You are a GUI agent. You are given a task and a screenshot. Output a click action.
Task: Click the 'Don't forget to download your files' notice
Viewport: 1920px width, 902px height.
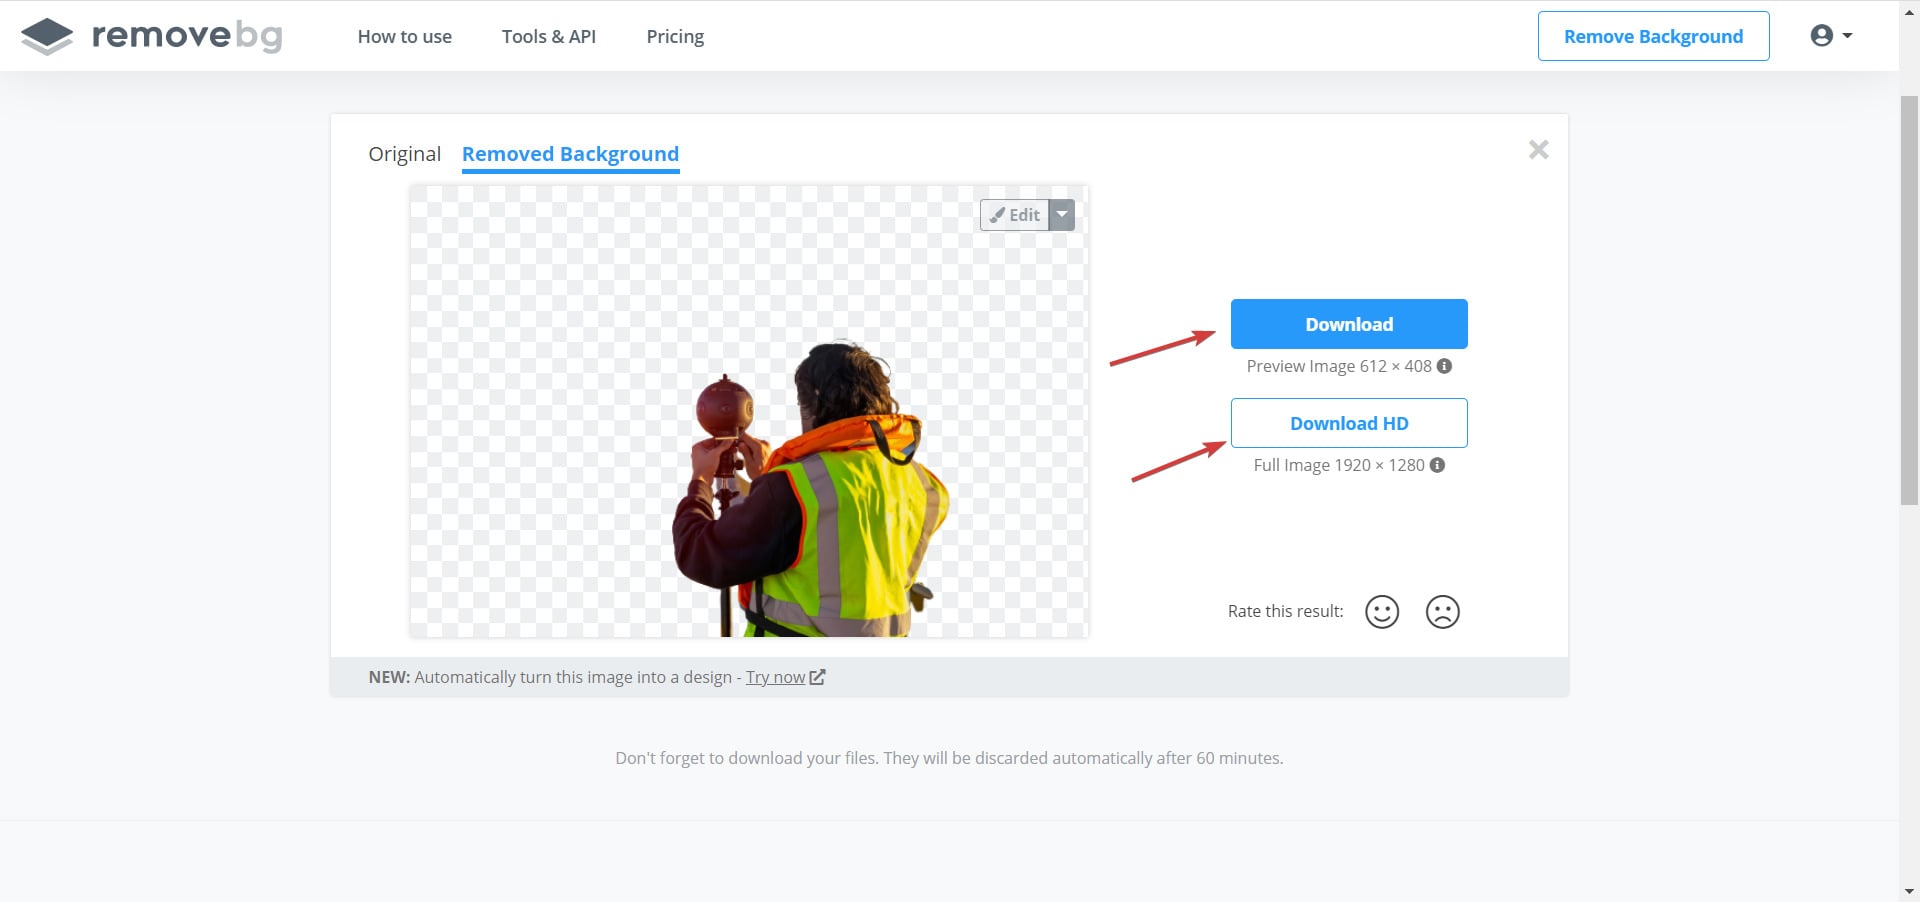[x=949, y=758]
